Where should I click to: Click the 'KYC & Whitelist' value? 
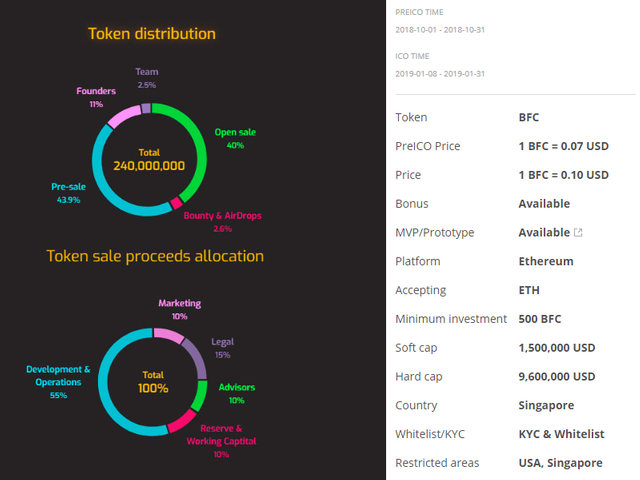561,434
